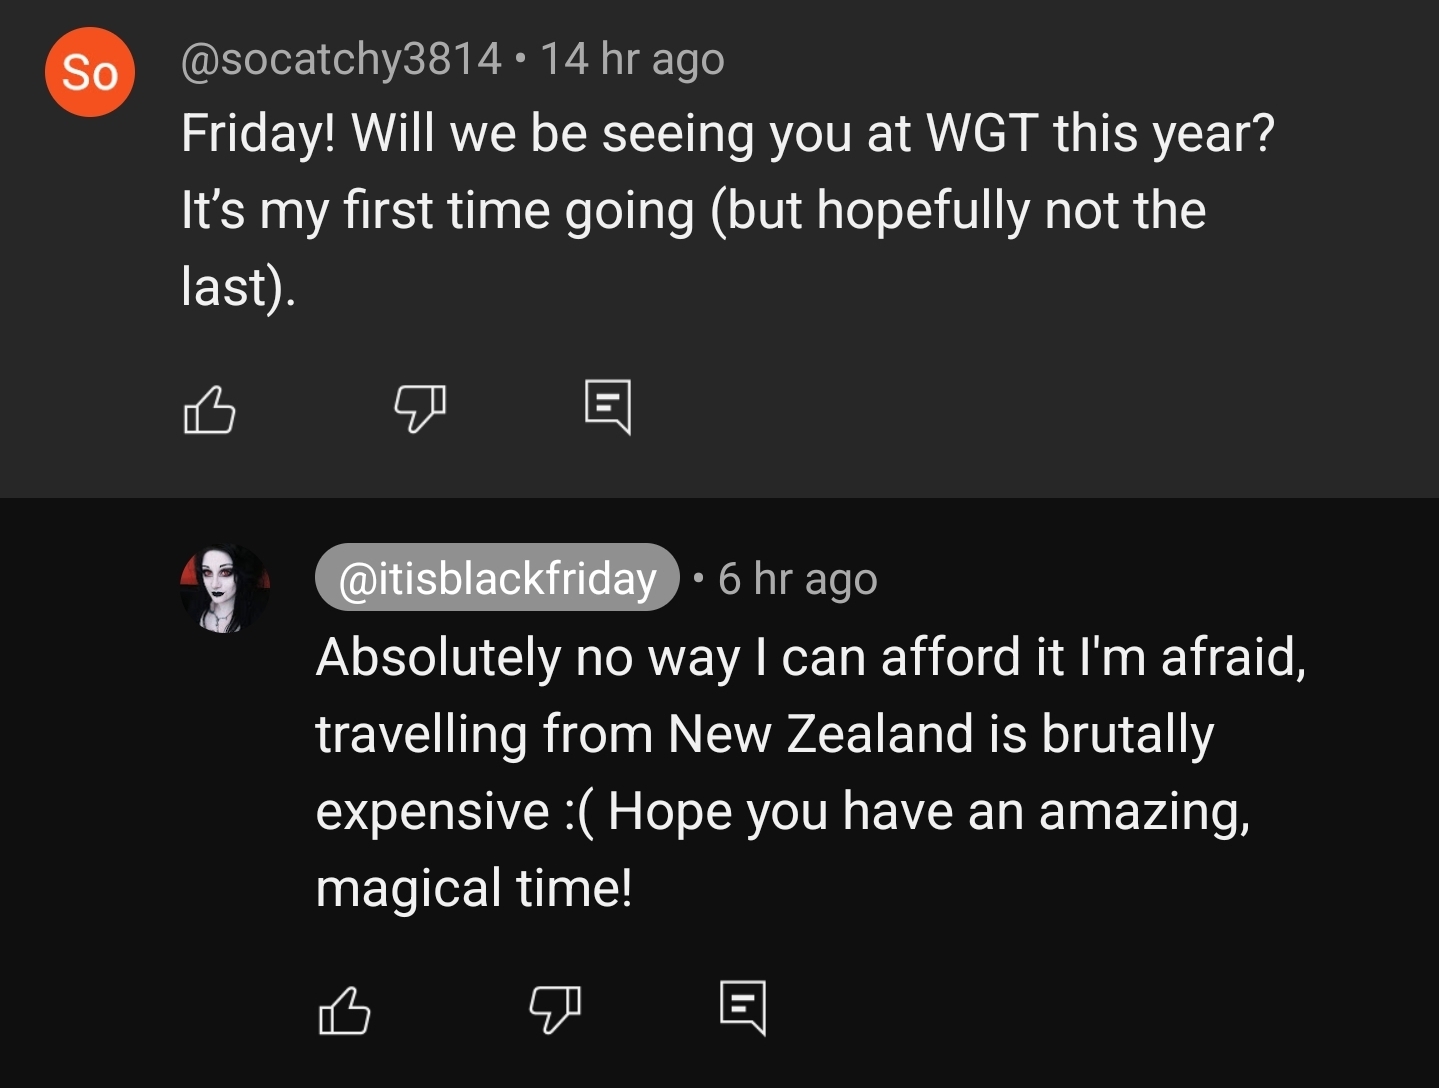
Task: Tap the 'magical time!' closing line
Action: (x=474, y=888)
